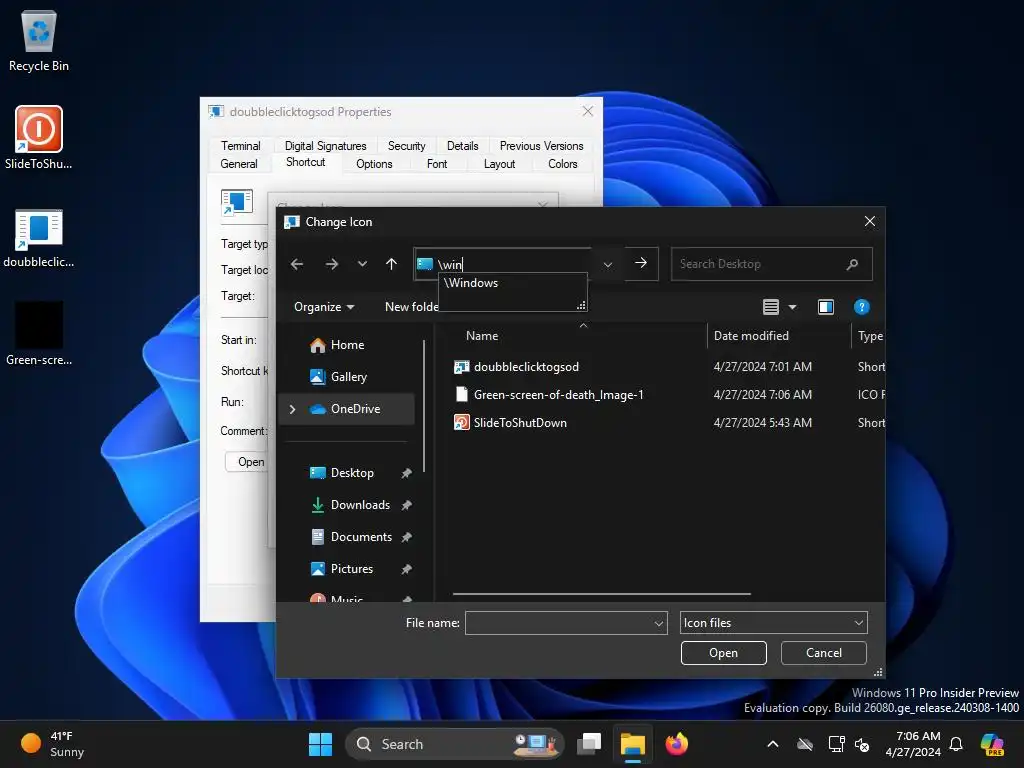
Task: Go up one folder level
Action: (391, 264)
